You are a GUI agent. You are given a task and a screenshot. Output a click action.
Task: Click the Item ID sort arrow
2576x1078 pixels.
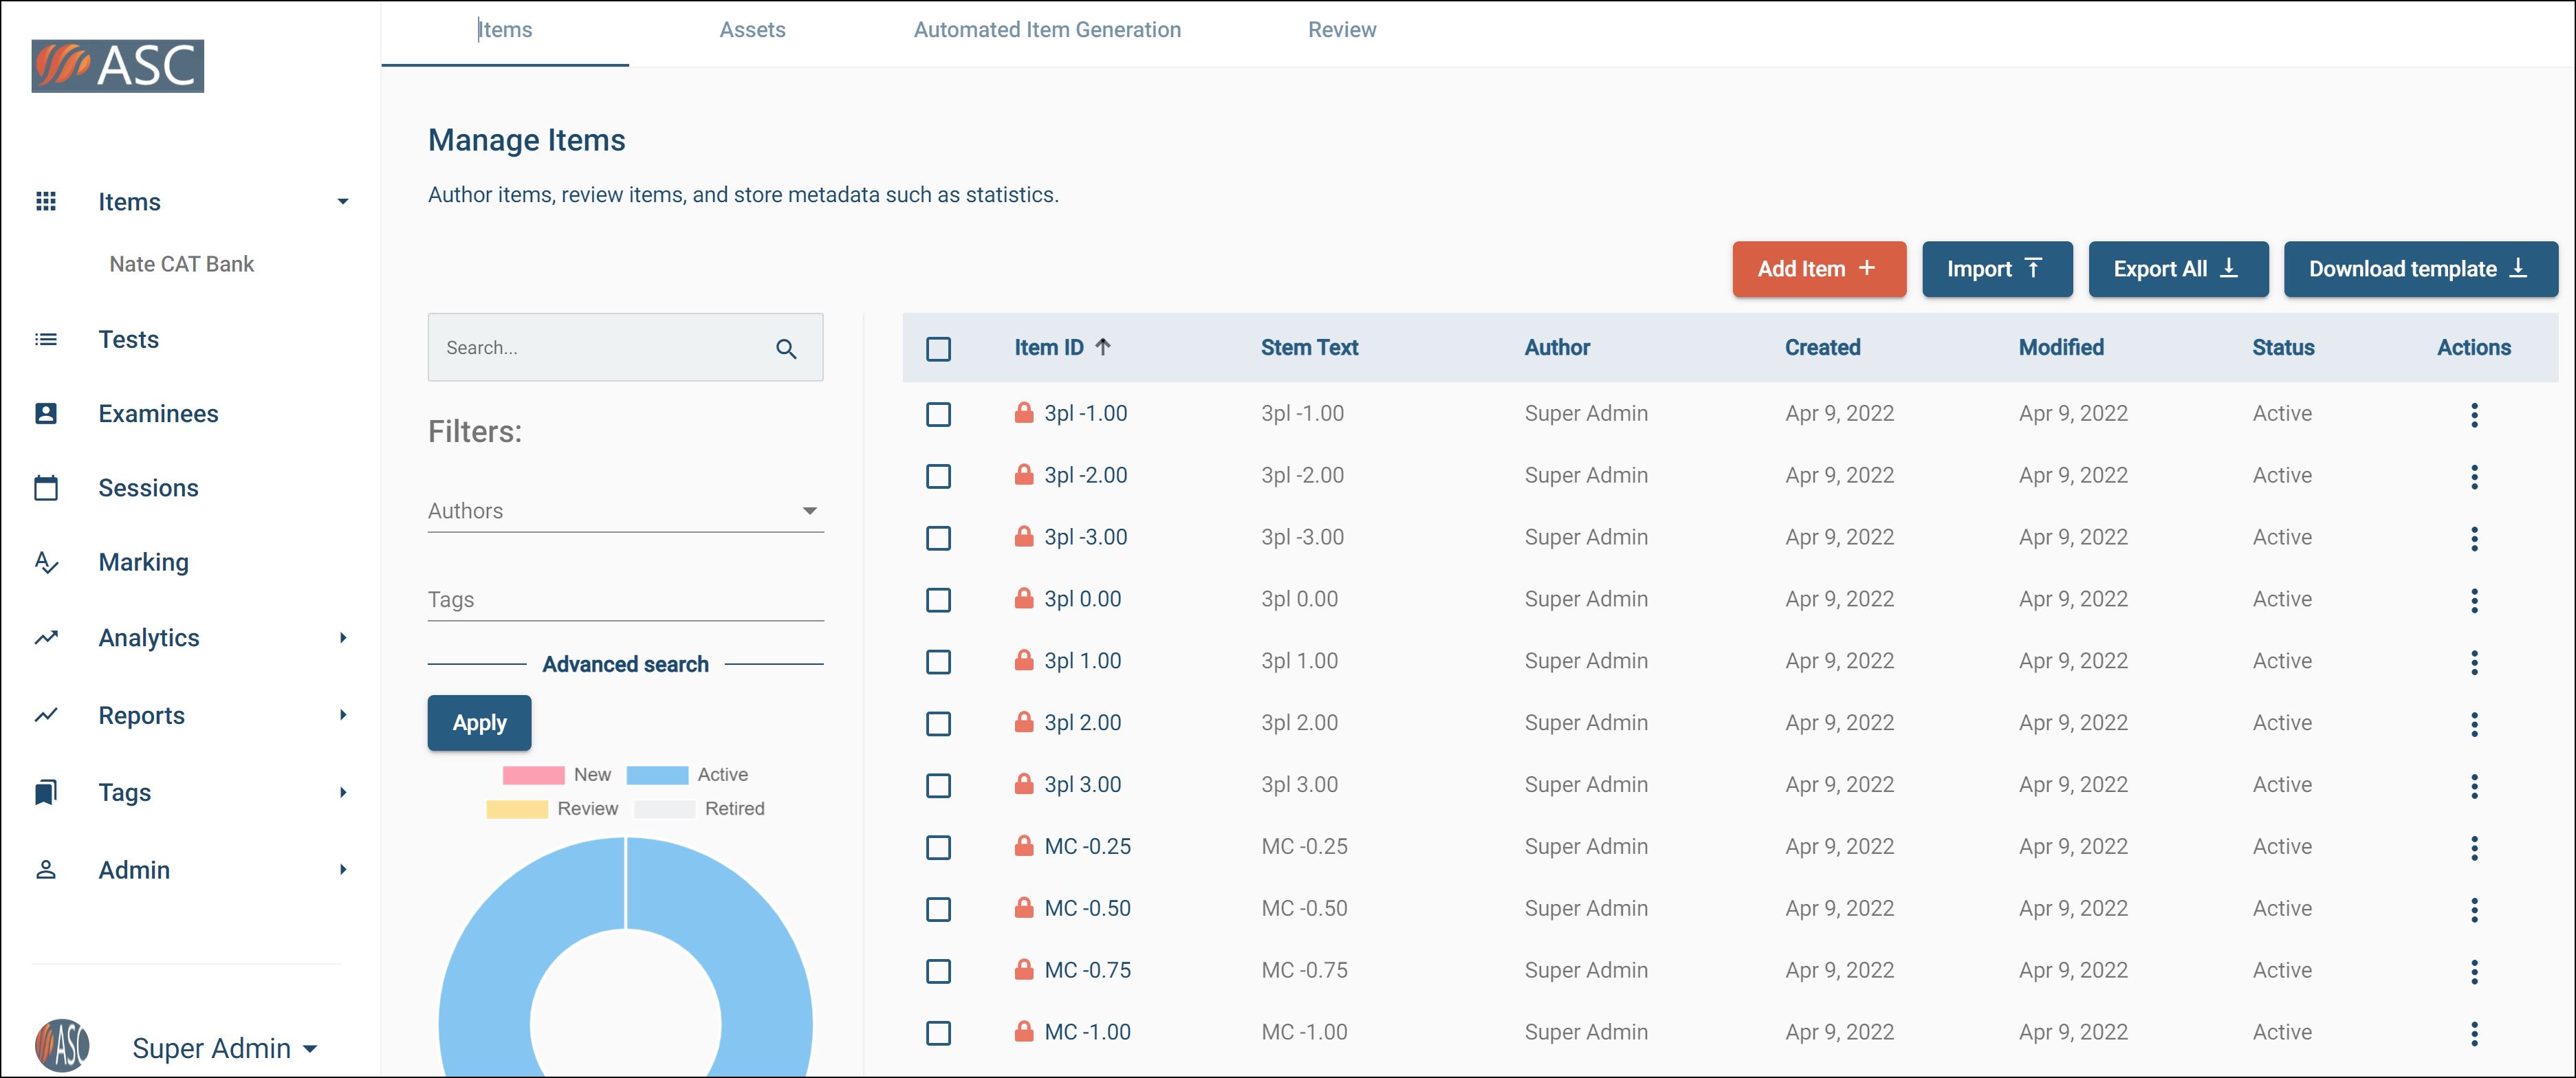[x=1102, y=347]
